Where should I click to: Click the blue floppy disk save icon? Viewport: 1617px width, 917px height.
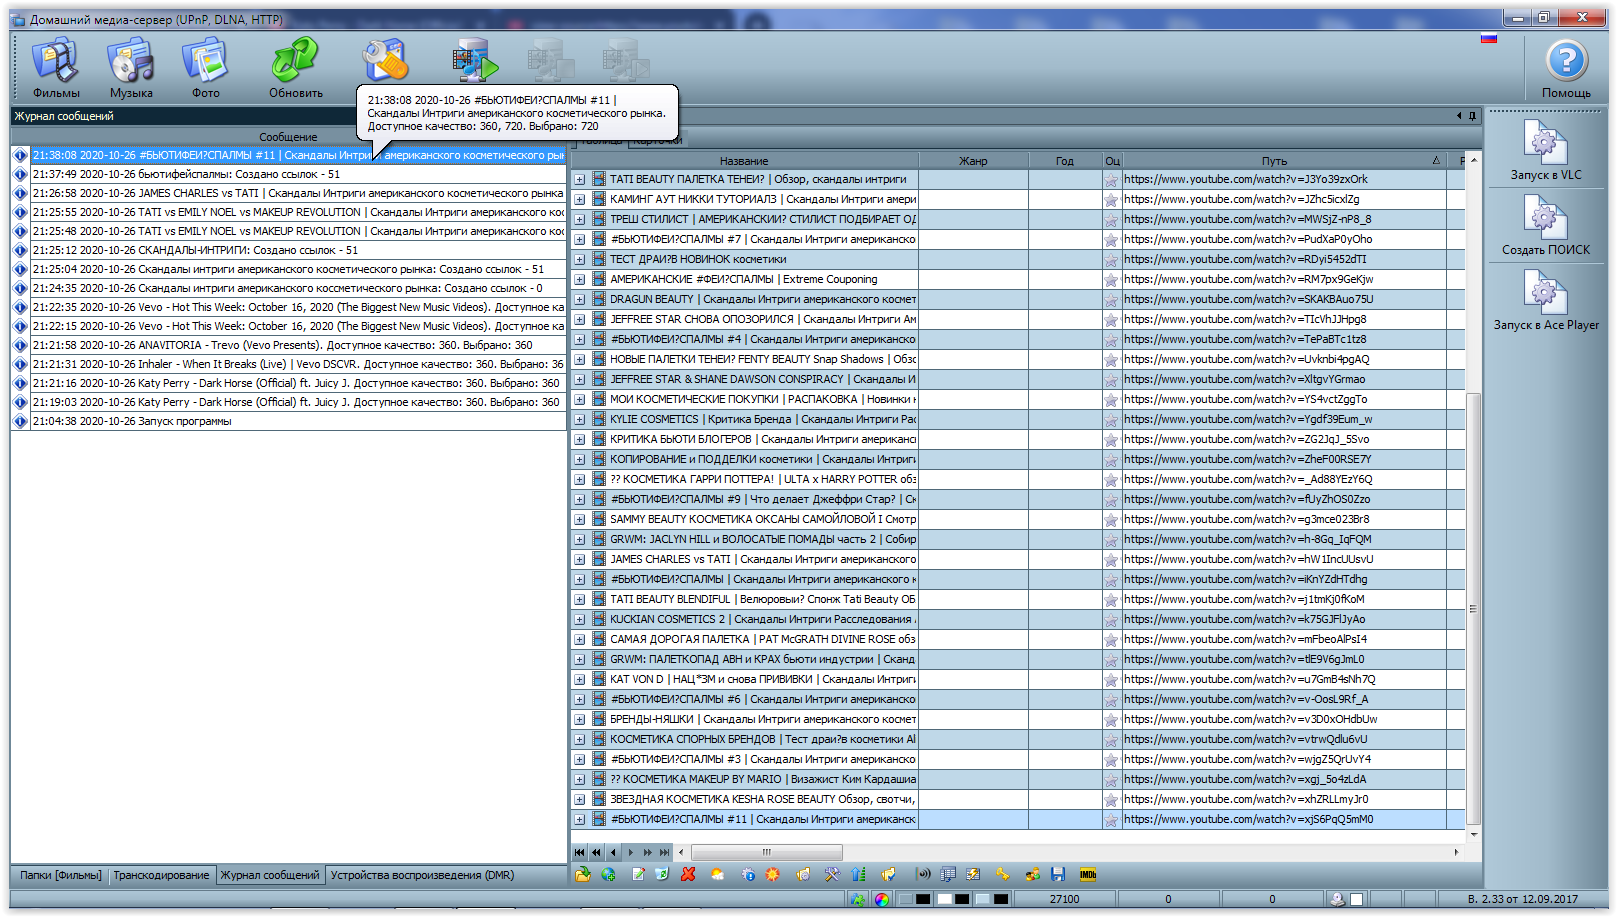click(1058, 875)
